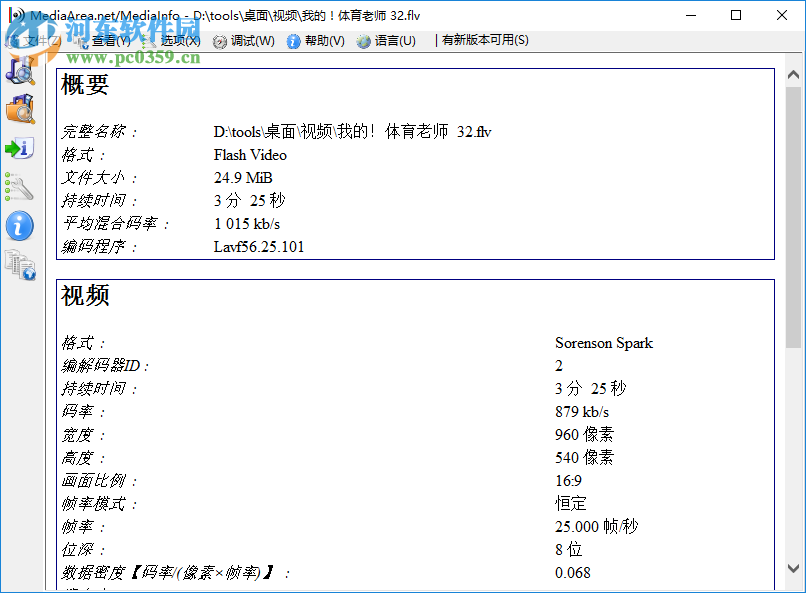Viewport: 806px width, 593px height.
Task: Click the blue info About icon
Action: [x=22, y=226]
